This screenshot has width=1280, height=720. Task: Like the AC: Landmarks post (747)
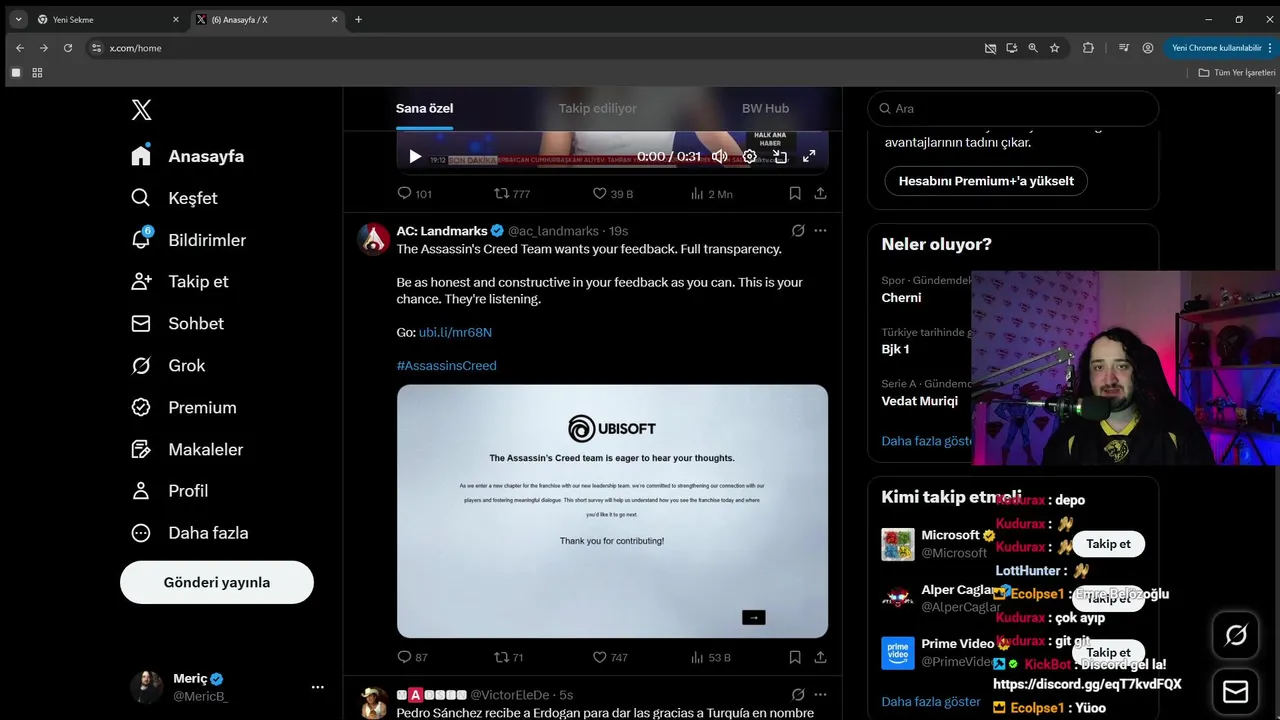pyautogui.click(x=610, y=657)
